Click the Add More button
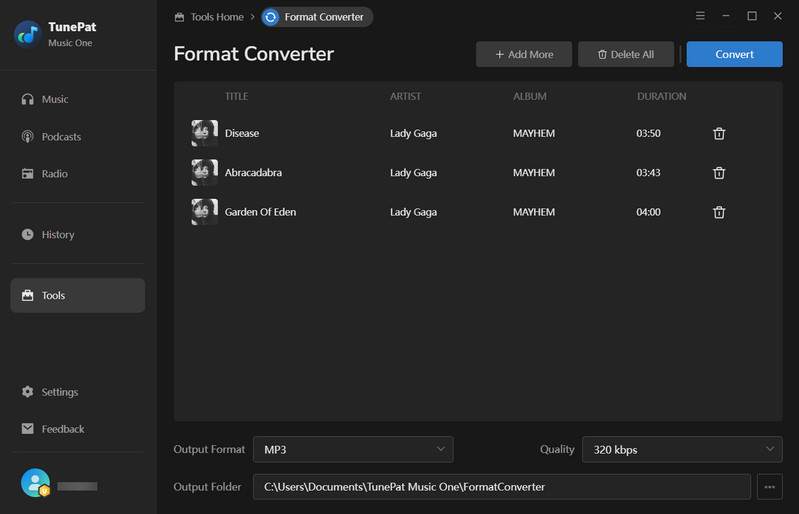Screen dimensions: 799x514 [x=524, y=55]
